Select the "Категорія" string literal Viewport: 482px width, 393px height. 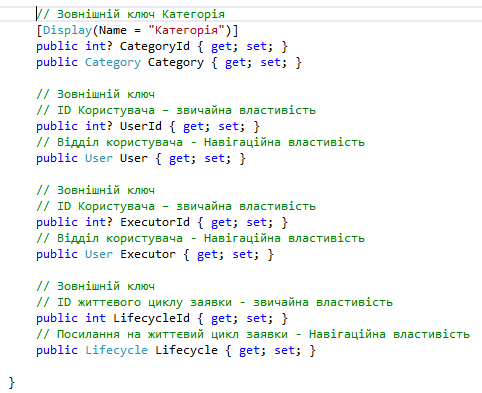186,30
